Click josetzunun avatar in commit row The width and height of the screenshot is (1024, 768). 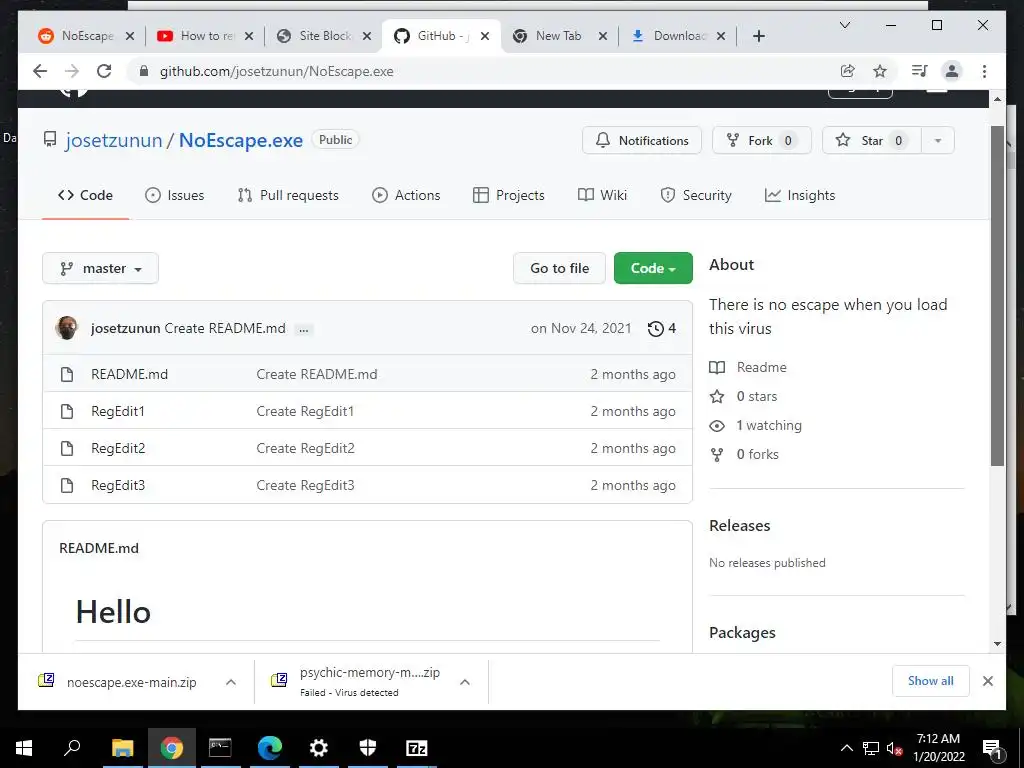pos(67,328)
